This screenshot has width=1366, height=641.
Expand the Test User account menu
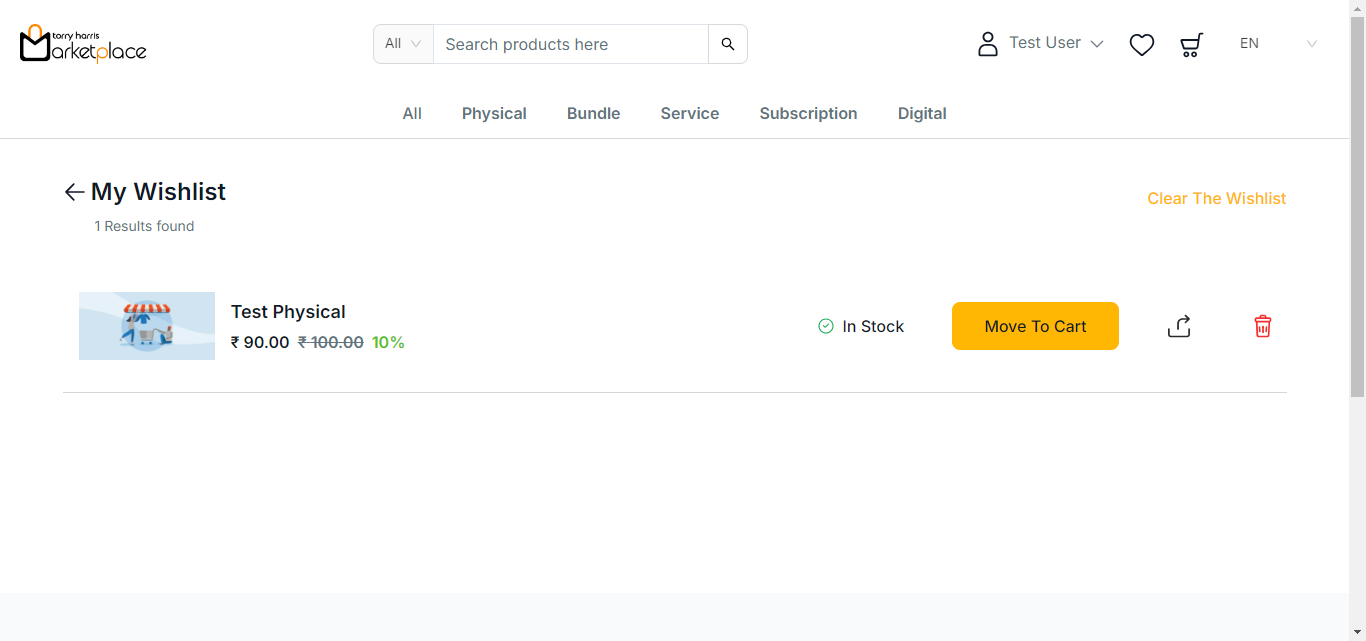point(1055,43)
